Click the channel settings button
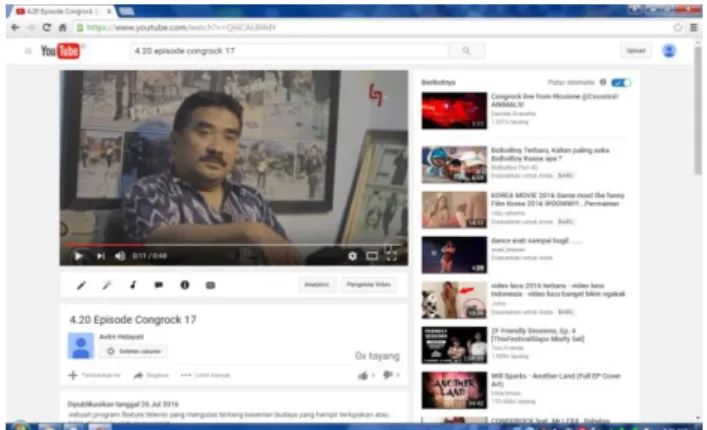This screenshot has width=707, height=430. [133, 351]
